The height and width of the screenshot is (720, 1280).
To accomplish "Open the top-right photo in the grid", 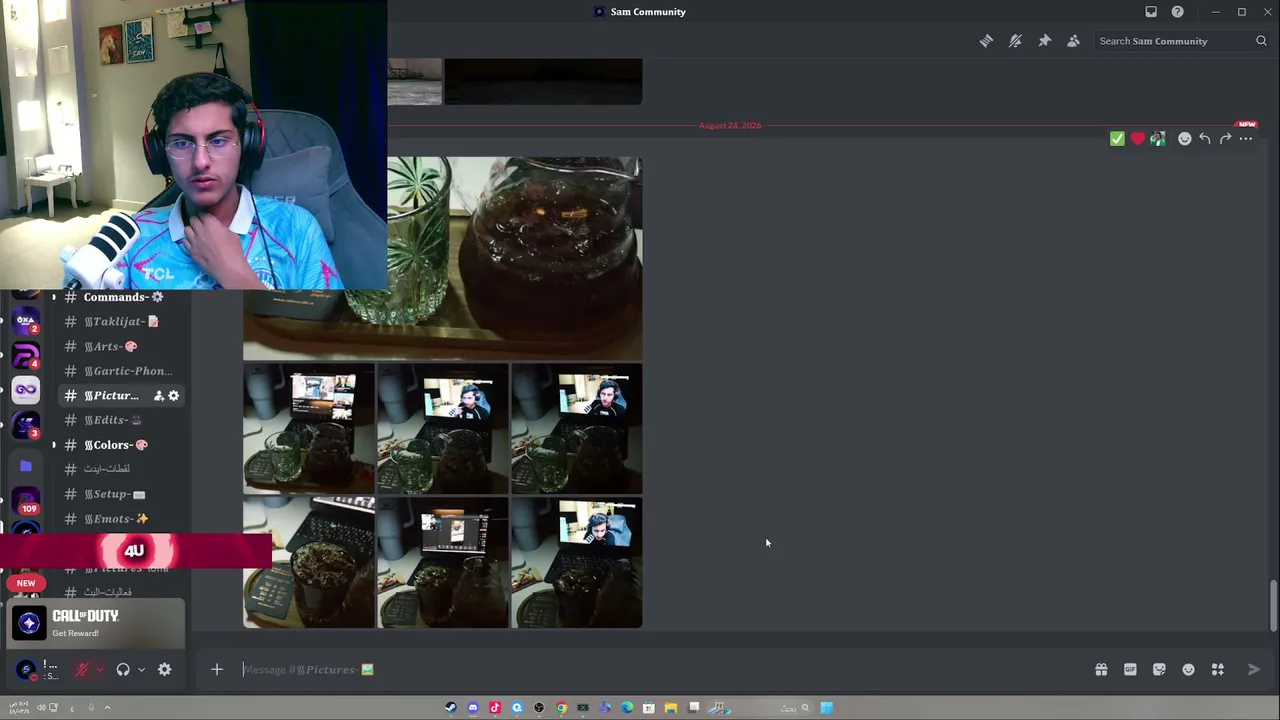I will coord(577,429).
